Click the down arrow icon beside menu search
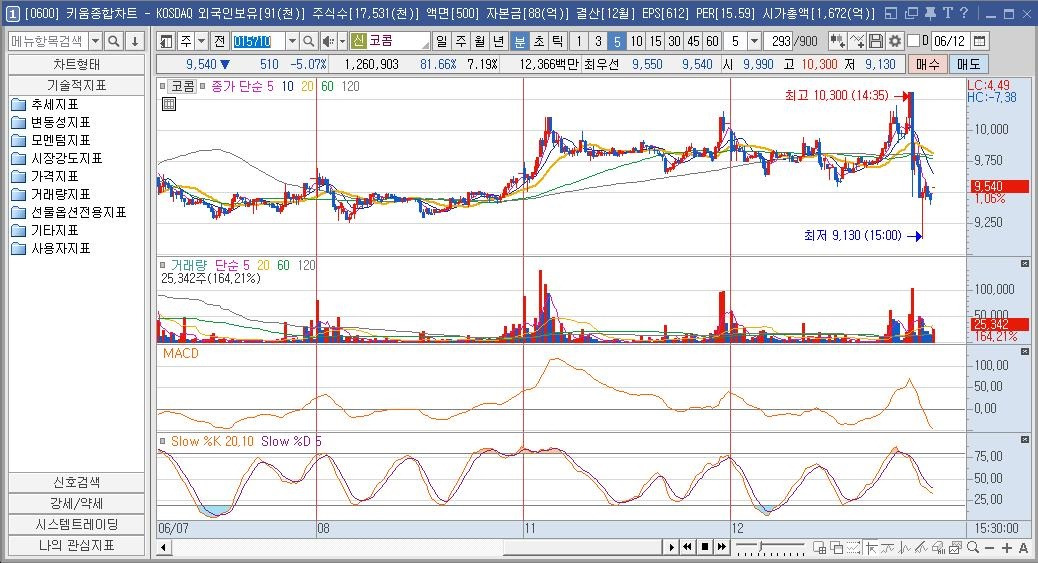 (x=134, y=41)
